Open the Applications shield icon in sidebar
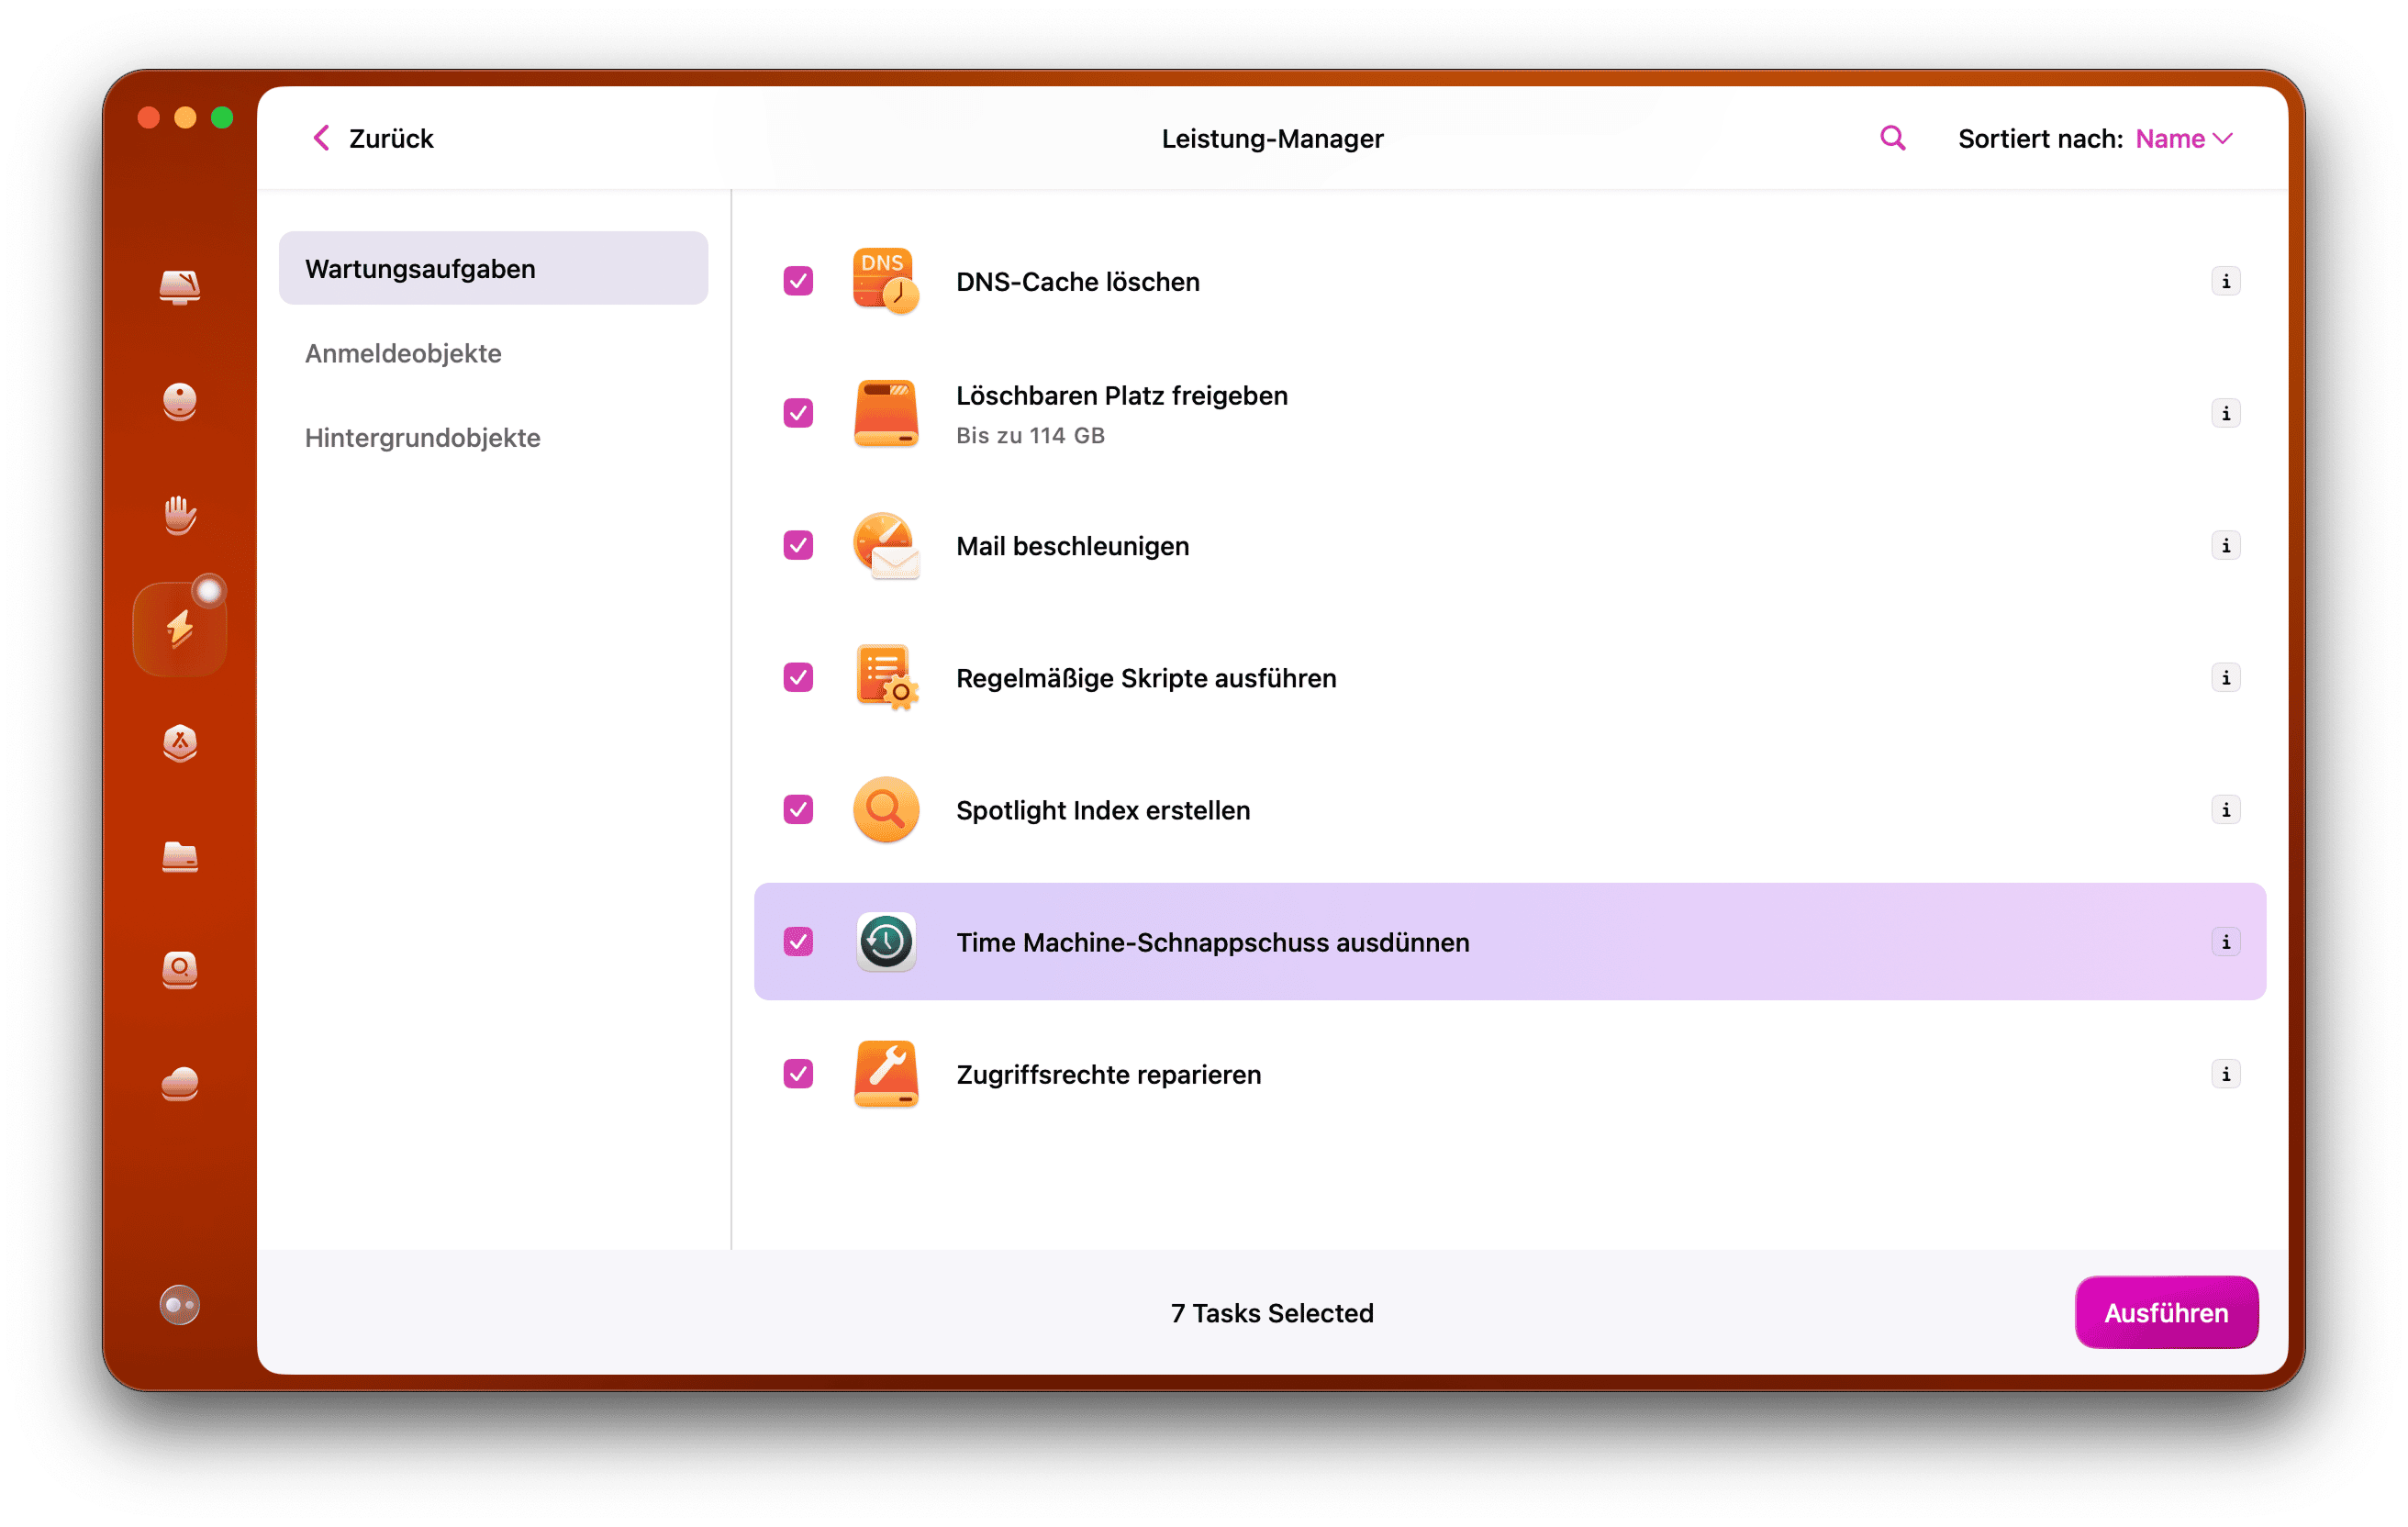 (x=180, y=744)
